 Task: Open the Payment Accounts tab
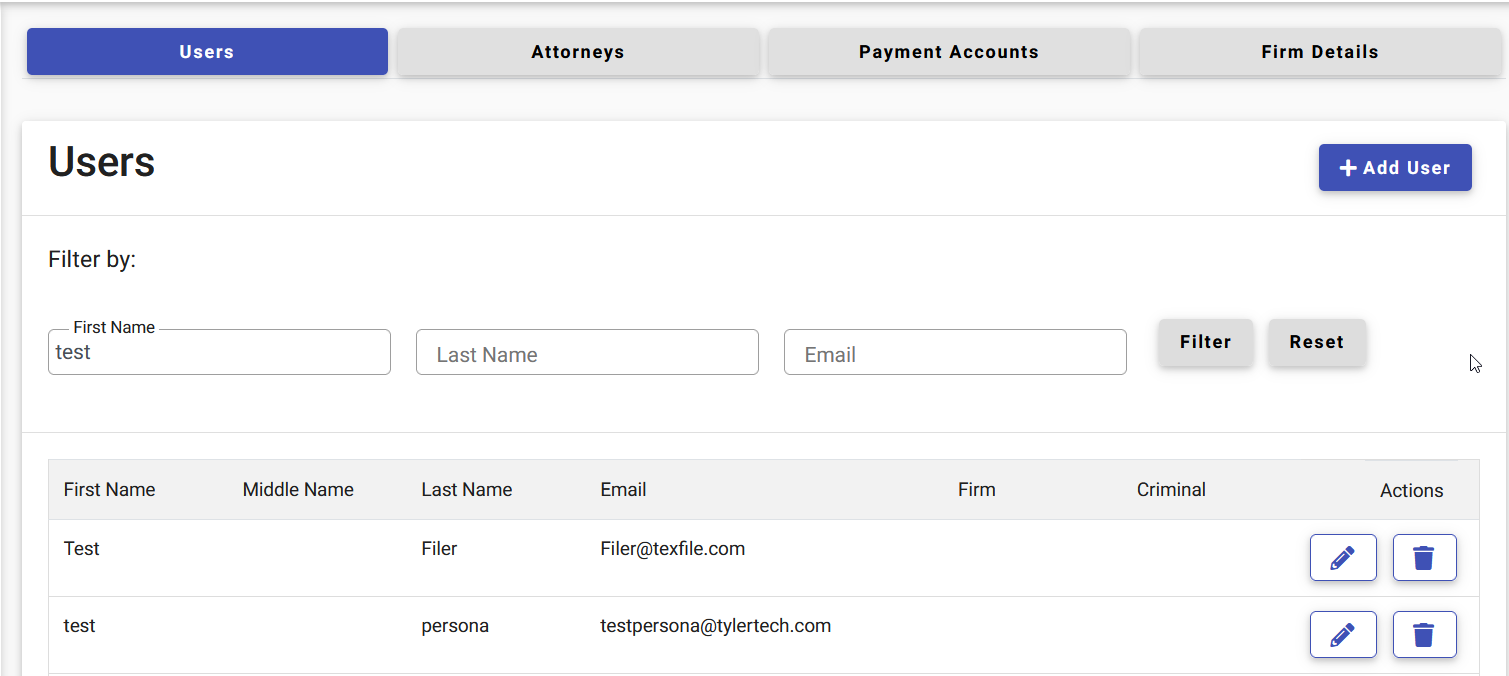(x=949, y=52)
